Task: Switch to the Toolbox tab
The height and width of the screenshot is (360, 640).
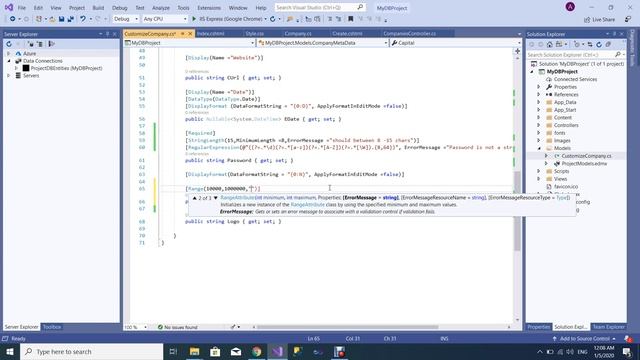Action: click(x=52, y=327)
